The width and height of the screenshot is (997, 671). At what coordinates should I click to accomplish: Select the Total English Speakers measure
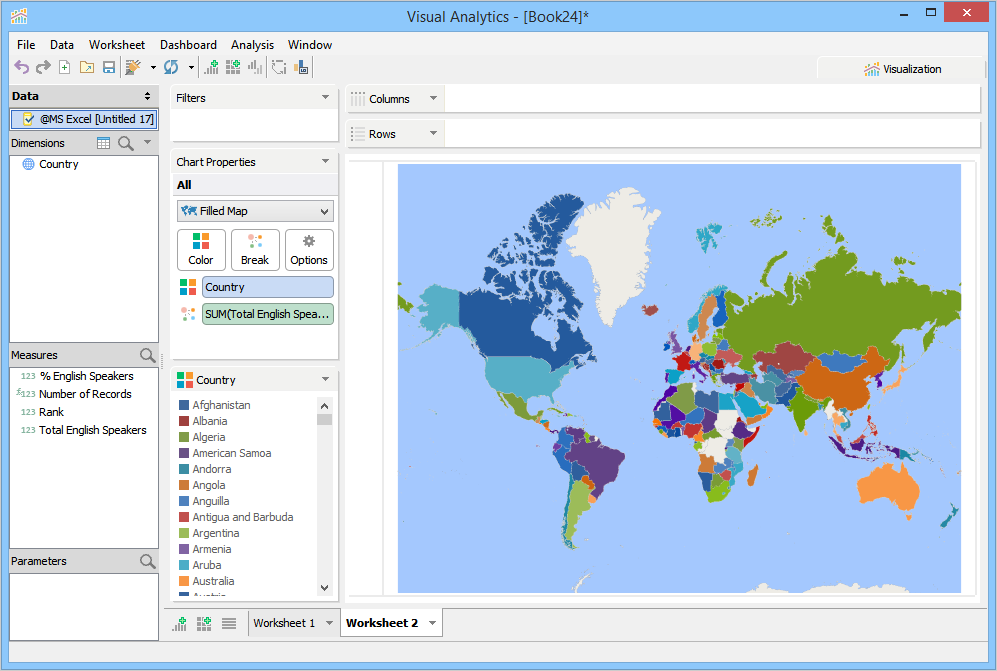pyautogui.click(x=93, y=430)
